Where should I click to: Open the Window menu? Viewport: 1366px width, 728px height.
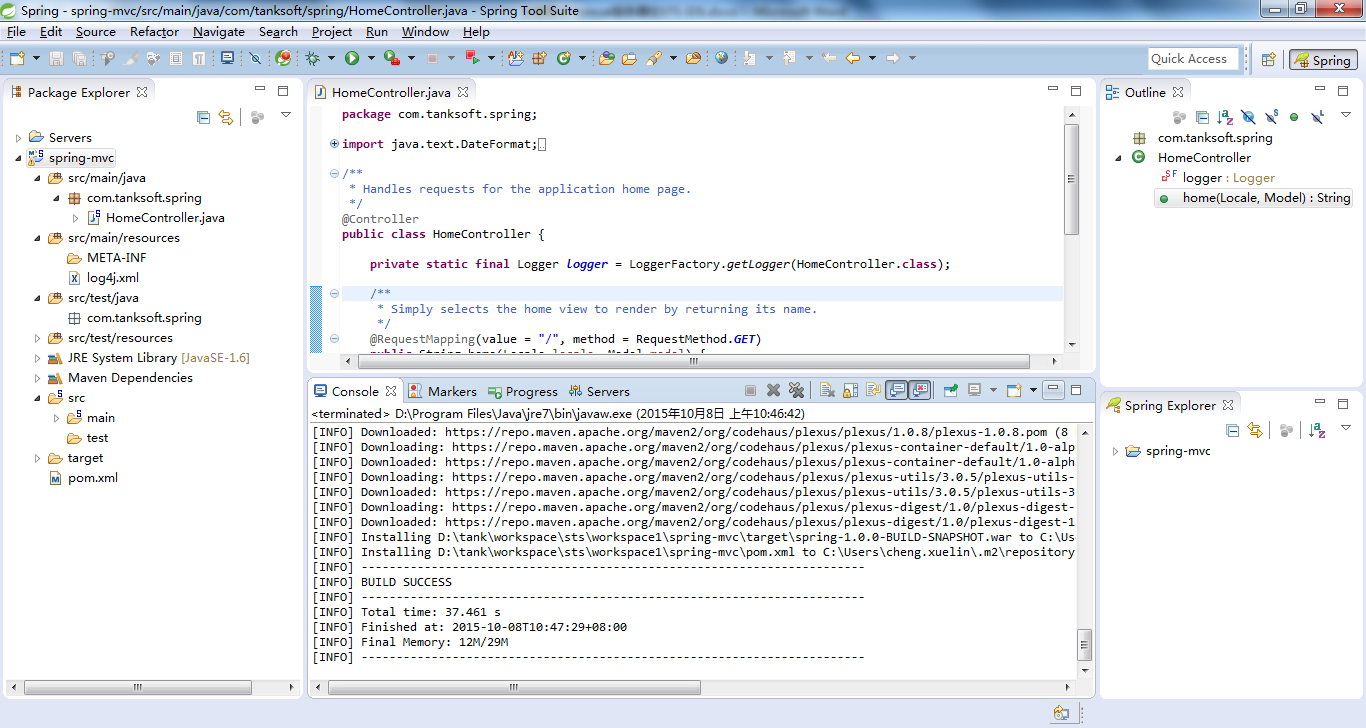pyautogui.click(x=425, y=32)
